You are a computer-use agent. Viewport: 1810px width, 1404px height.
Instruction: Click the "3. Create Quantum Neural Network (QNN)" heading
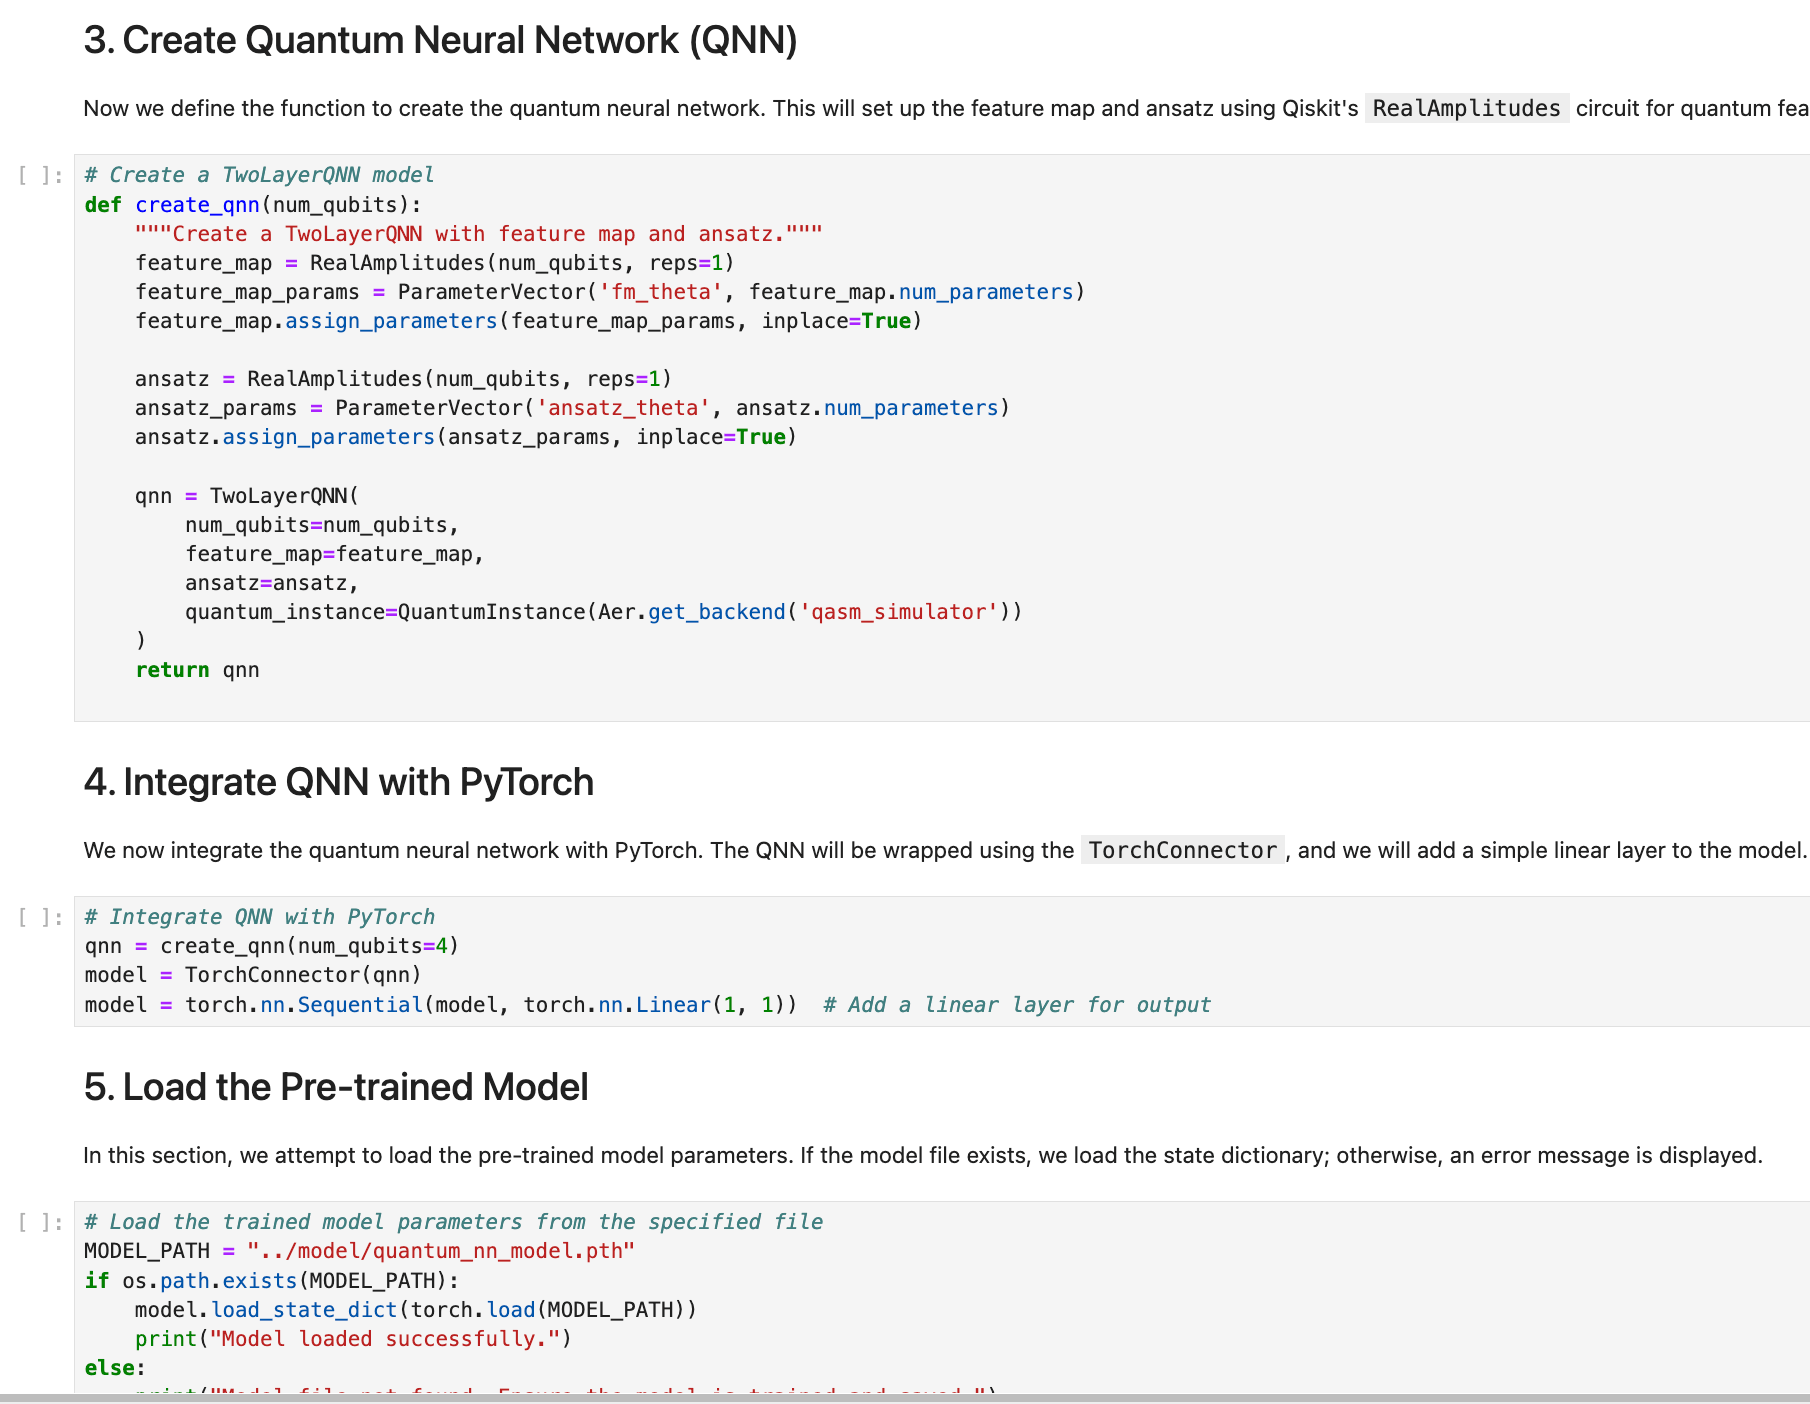click(x=440, y=41)
